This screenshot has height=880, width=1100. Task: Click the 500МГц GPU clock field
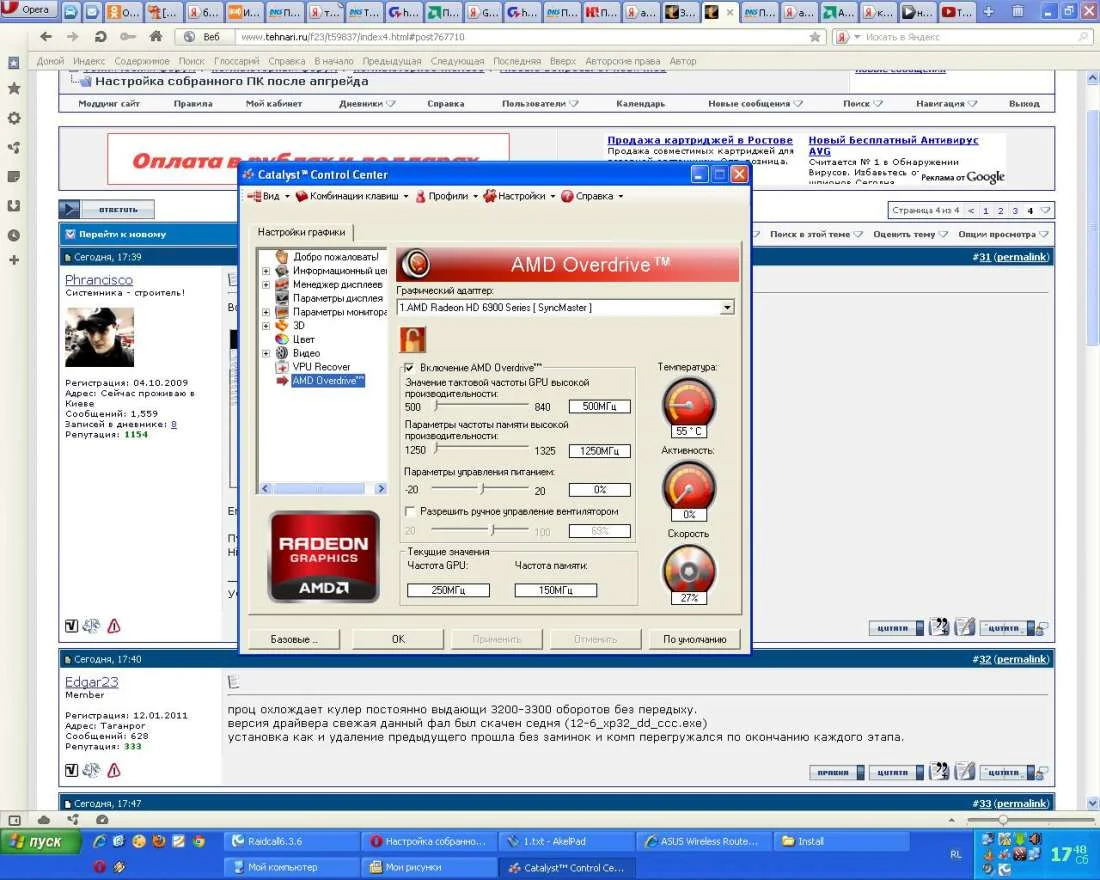pos(600,406)
